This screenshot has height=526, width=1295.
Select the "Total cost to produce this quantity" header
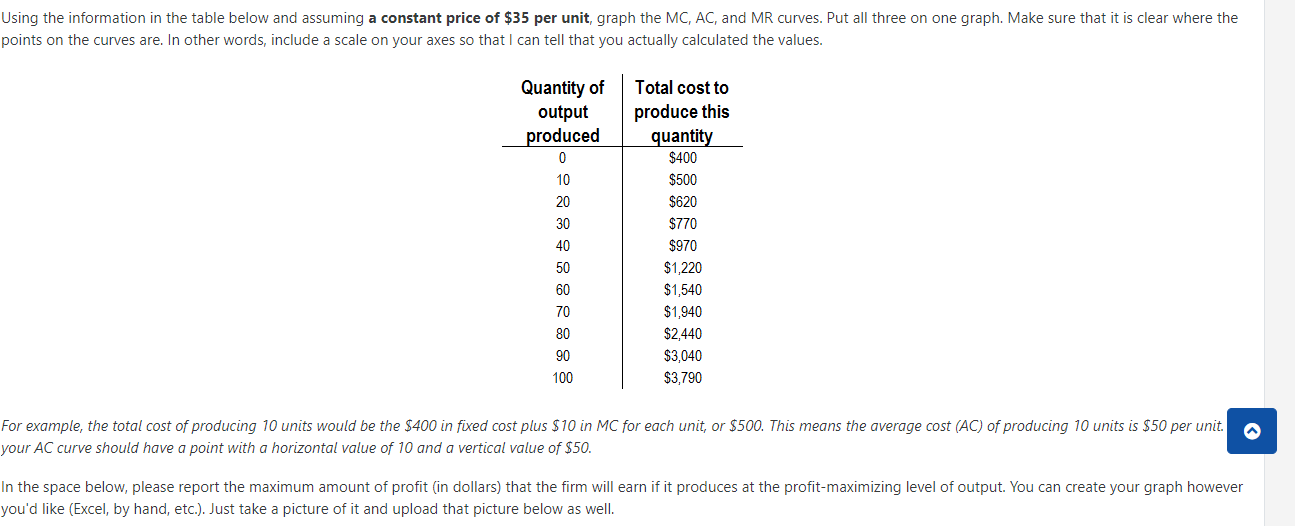pyautogui.click(x=682, y=111)
